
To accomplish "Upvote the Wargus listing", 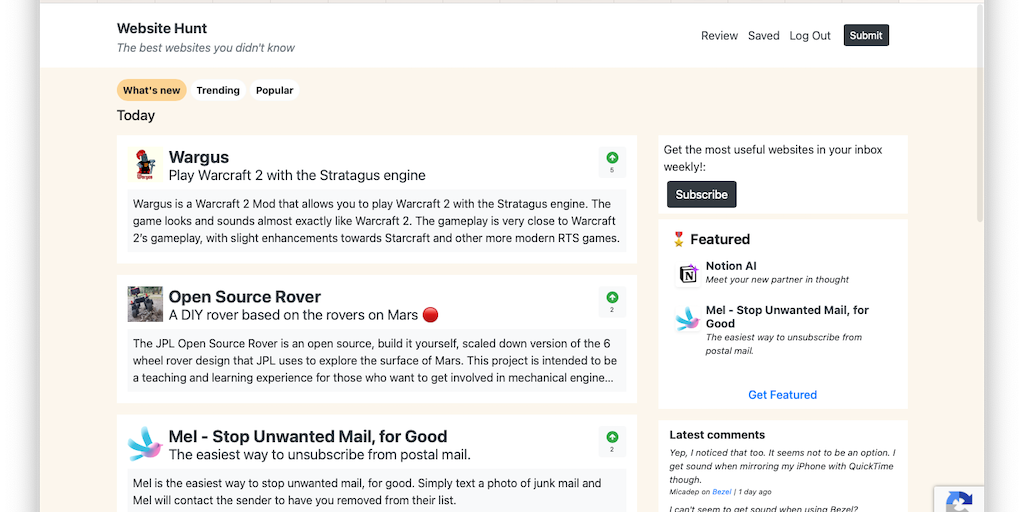I will click(612, 160).
